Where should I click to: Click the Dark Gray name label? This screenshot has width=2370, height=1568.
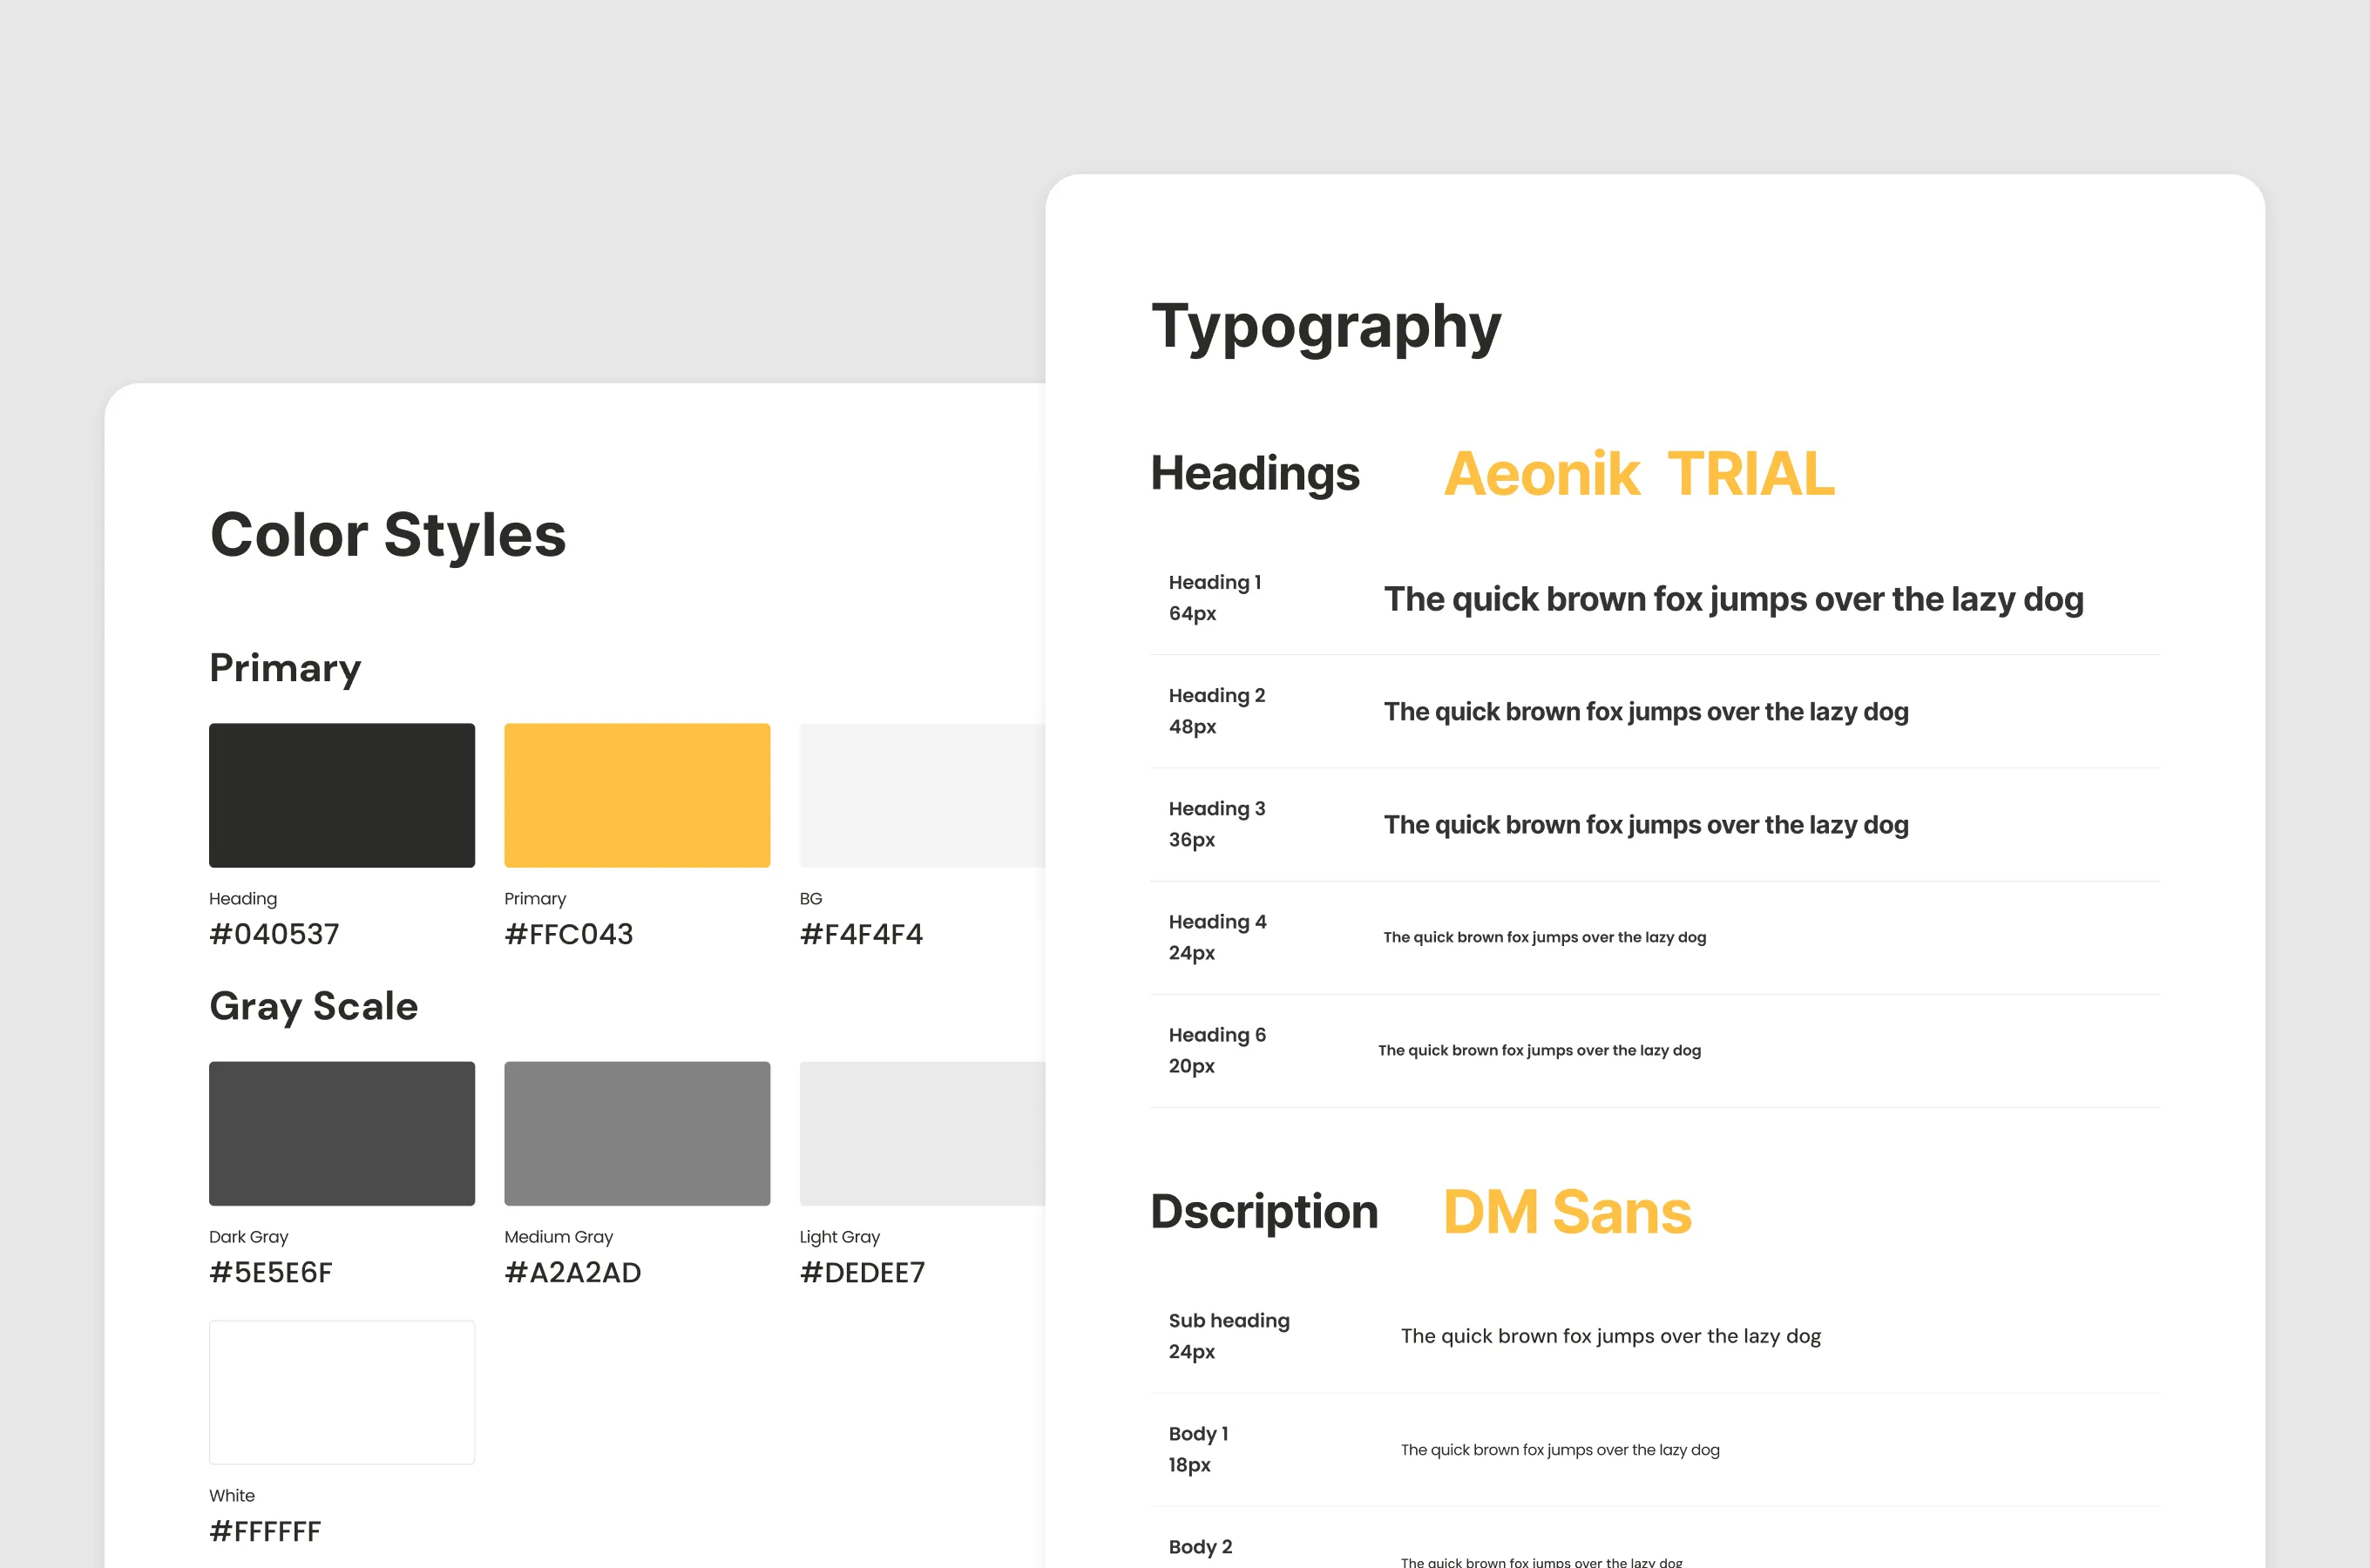249,1237
